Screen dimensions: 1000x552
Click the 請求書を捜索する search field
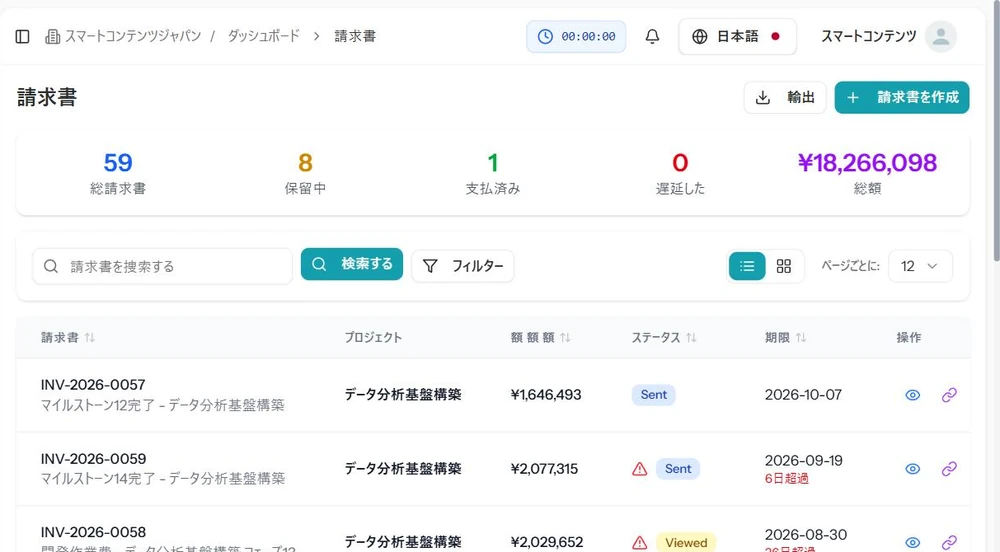click(x=163, y=266)
